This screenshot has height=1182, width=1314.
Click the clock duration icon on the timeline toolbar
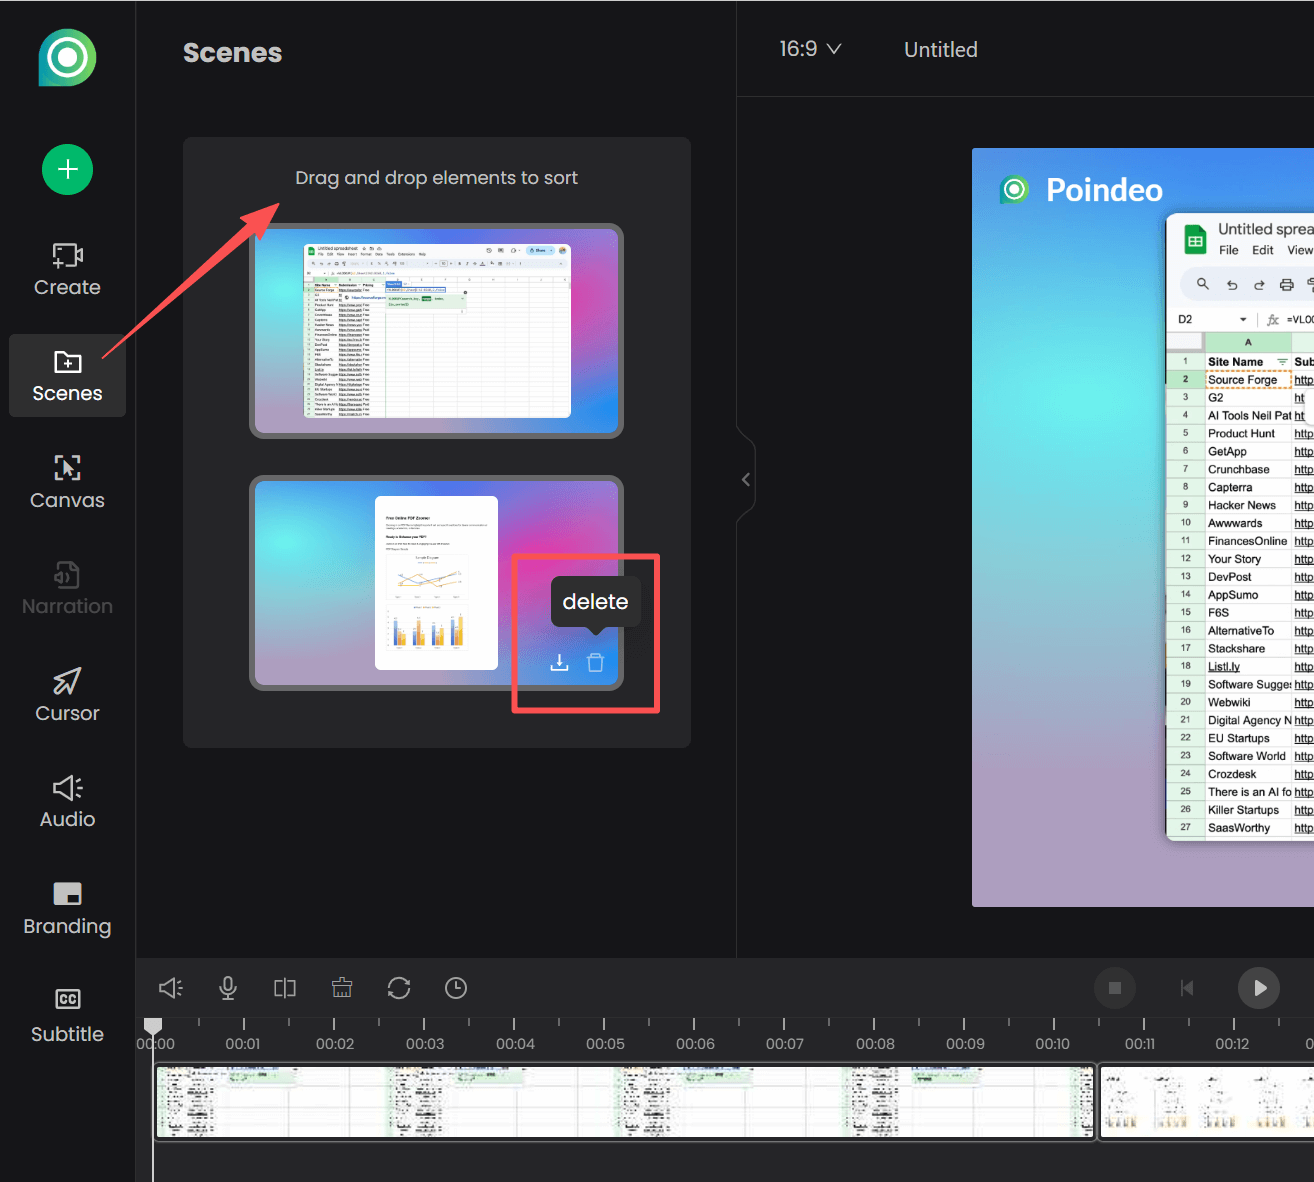455,988
